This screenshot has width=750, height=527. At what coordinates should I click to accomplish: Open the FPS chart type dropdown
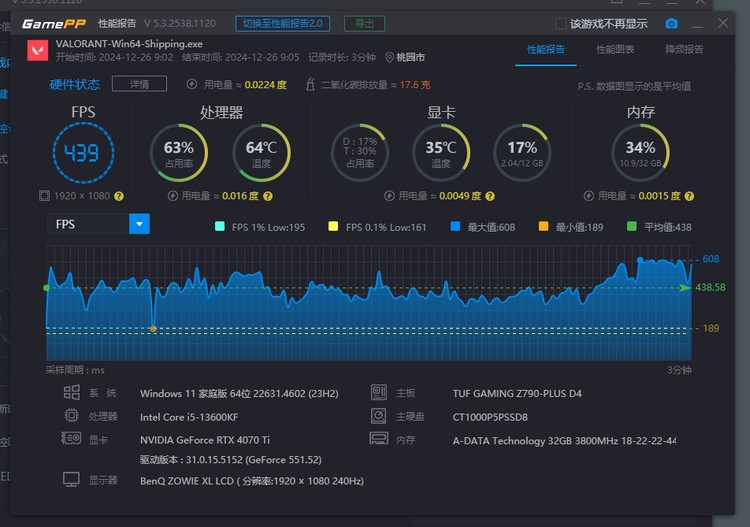click(x=139, y=224)
